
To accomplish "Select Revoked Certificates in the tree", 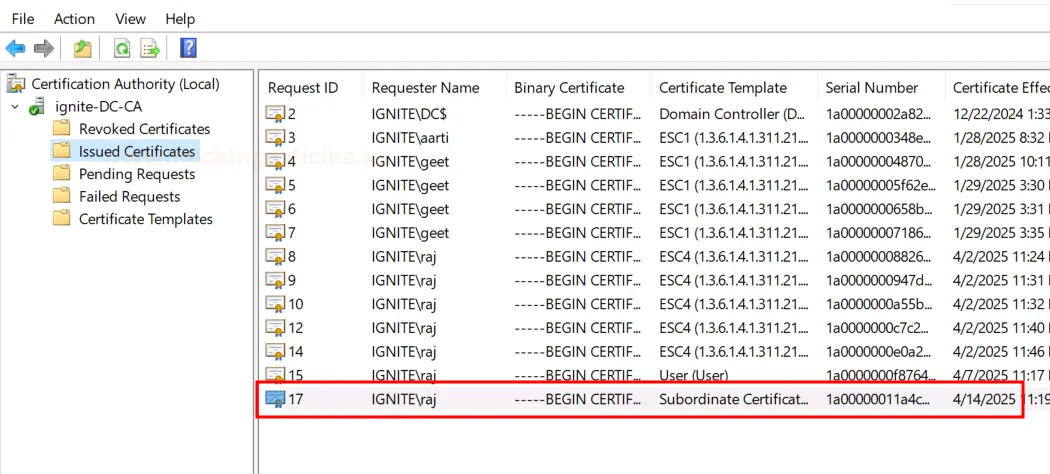I will point(145,129).
